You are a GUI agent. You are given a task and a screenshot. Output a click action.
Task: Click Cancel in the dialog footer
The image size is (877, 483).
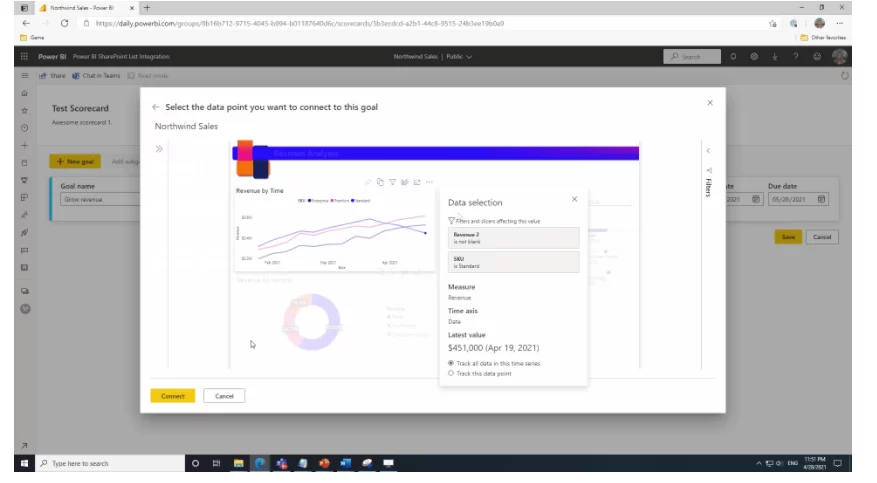click(x=224, y=396)
